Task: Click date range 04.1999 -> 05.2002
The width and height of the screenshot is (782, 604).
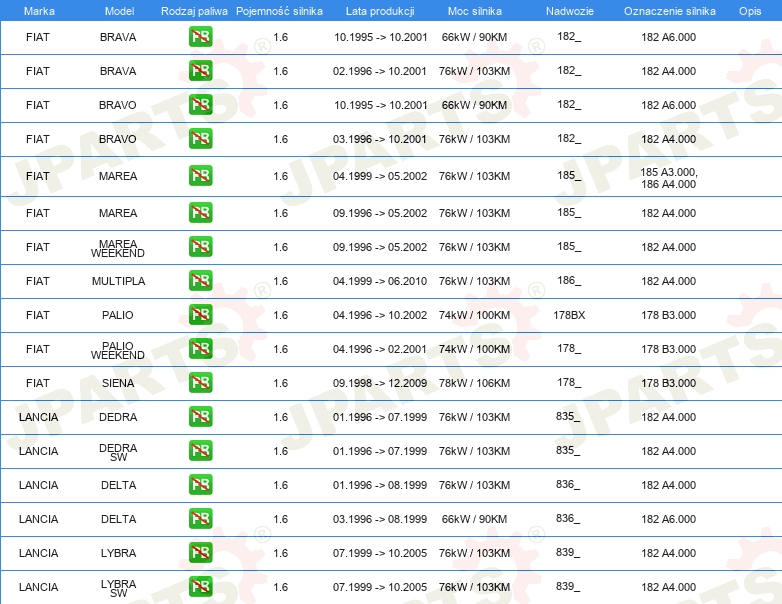Action: (380, 176)
